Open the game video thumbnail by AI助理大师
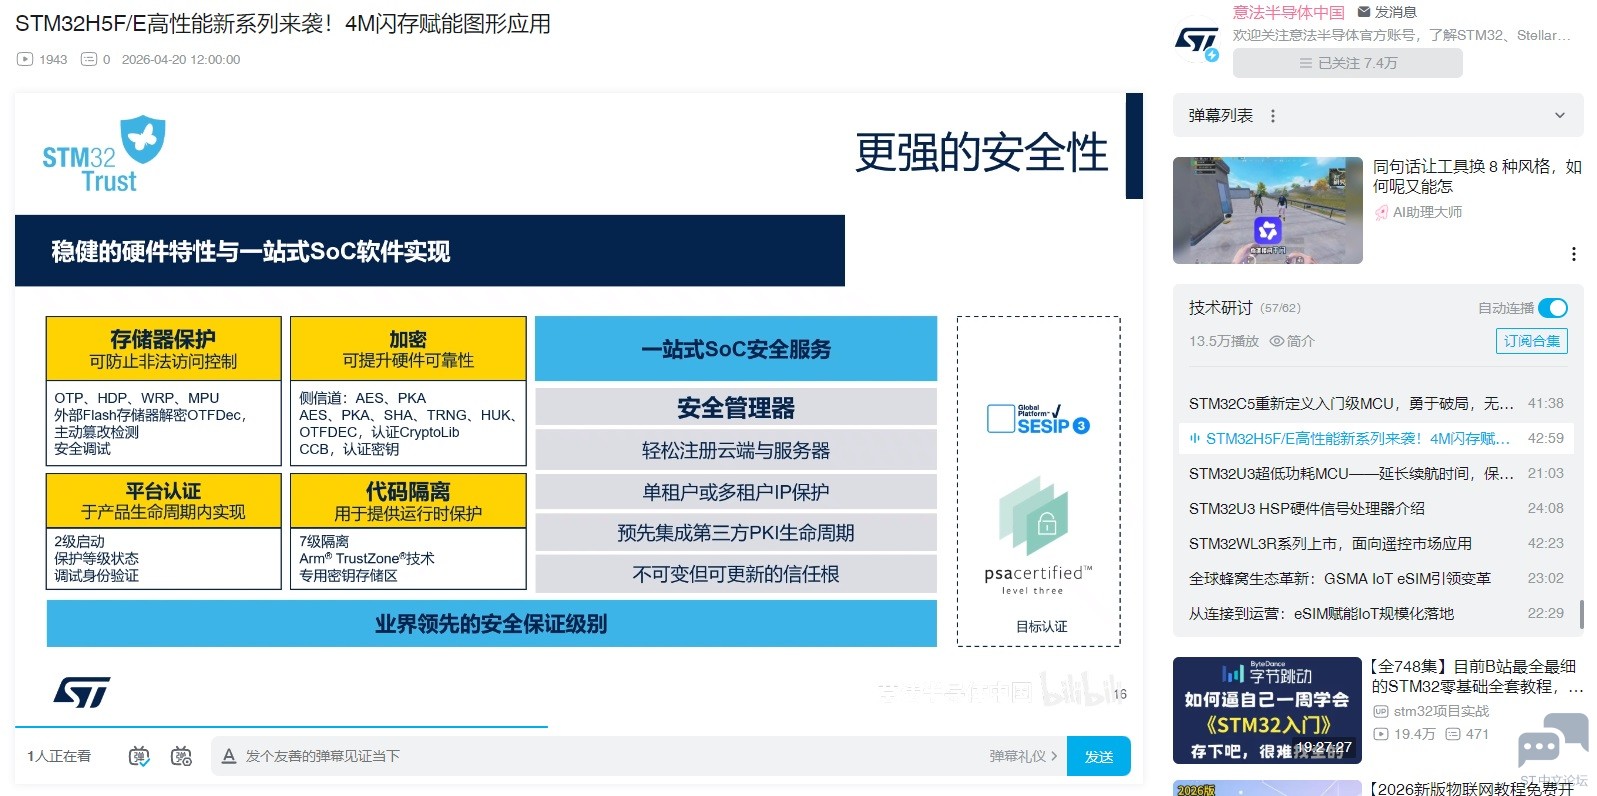The height and width of the screenshot is (796, 1597). 1268,210
